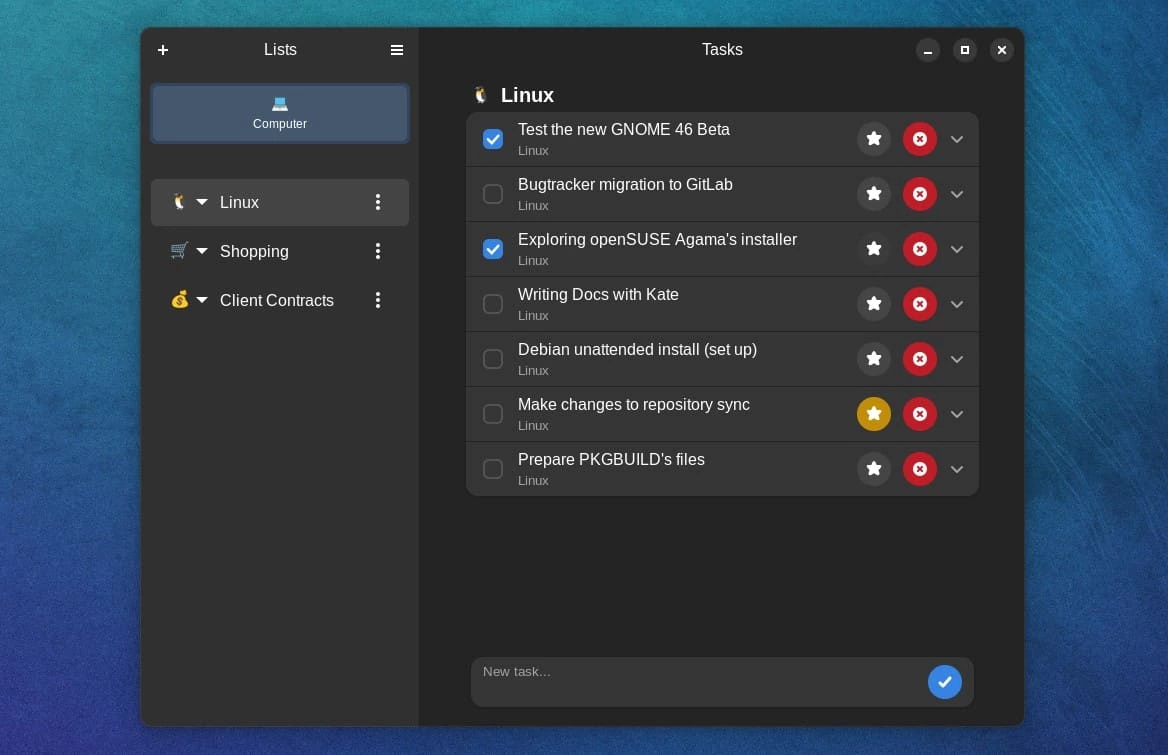The image size is (1168, 755).
Task: Expand Make changes to repository sync details
Action: 957,415
